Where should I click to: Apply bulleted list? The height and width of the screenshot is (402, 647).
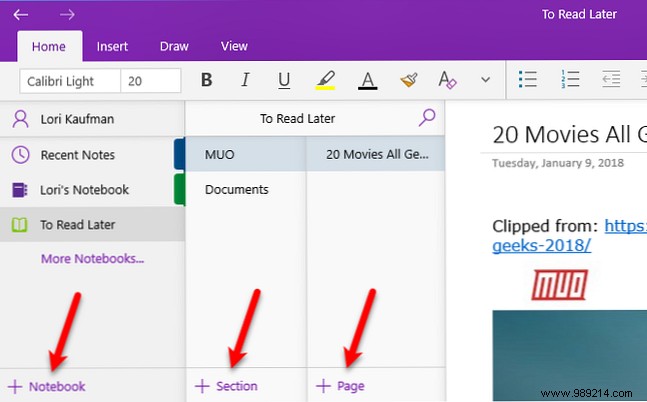527,79
